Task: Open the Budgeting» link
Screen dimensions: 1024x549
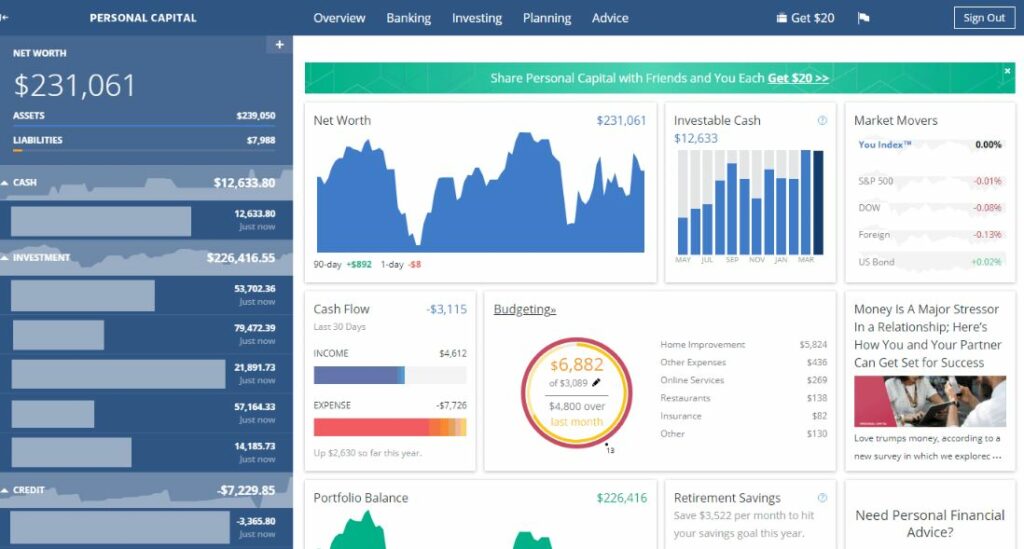Action: tap(524, 309)
